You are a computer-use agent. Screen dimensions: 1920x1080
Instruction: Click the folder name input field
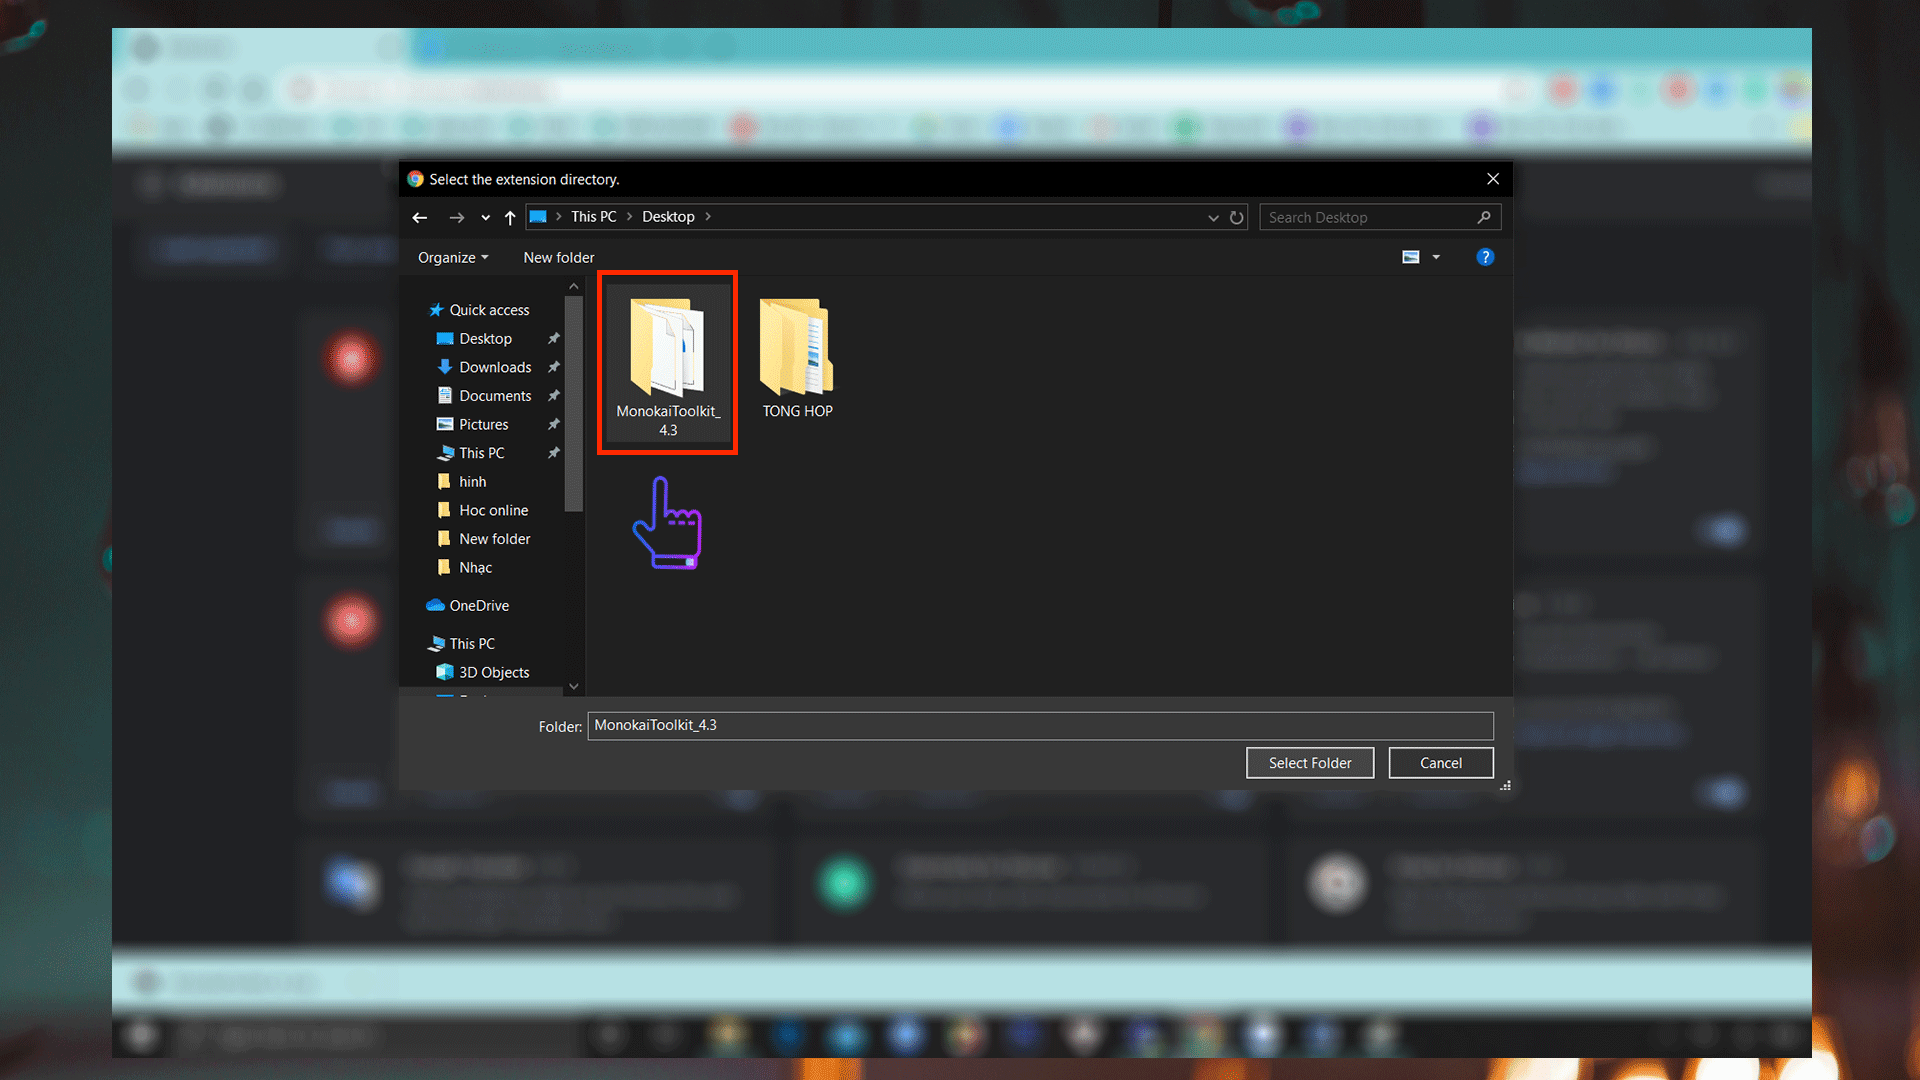(x=1040, y=724)
